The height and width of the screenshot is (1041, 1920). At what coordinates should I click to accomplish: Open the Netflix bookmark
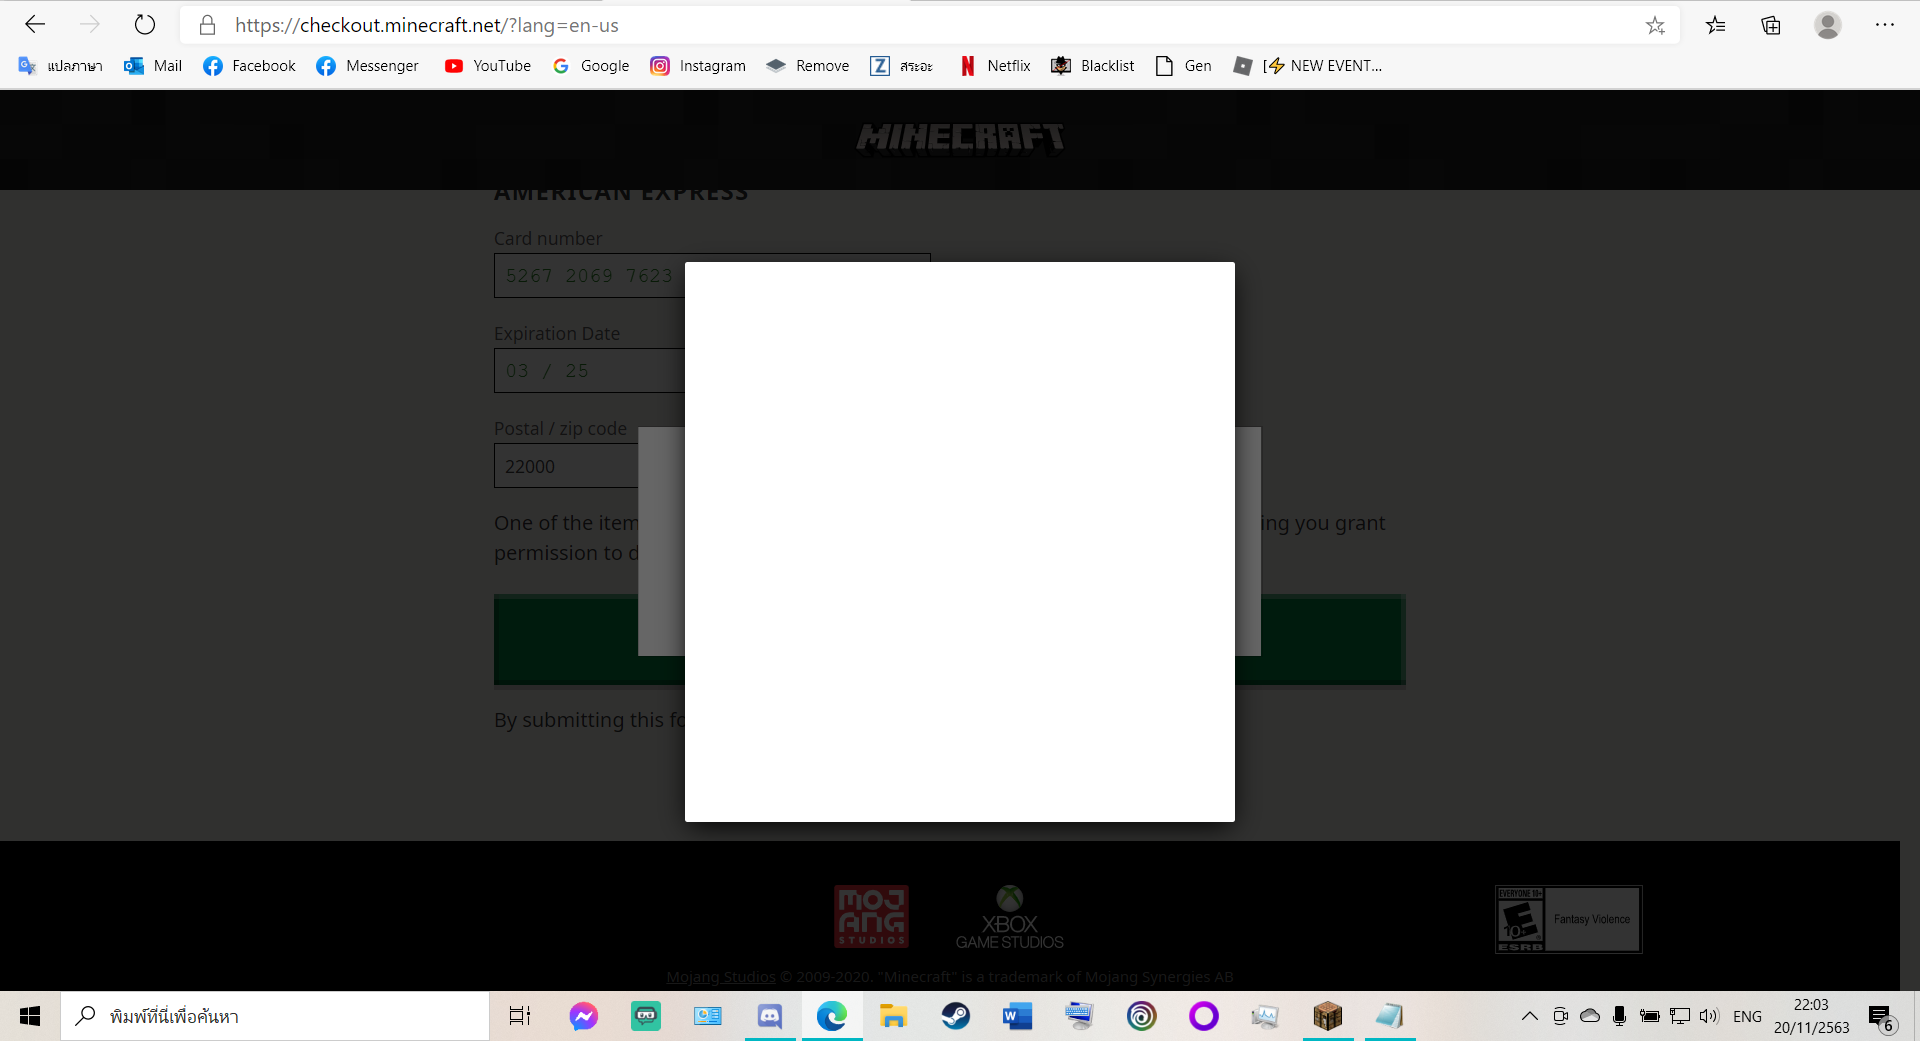(x=994, y=66)
